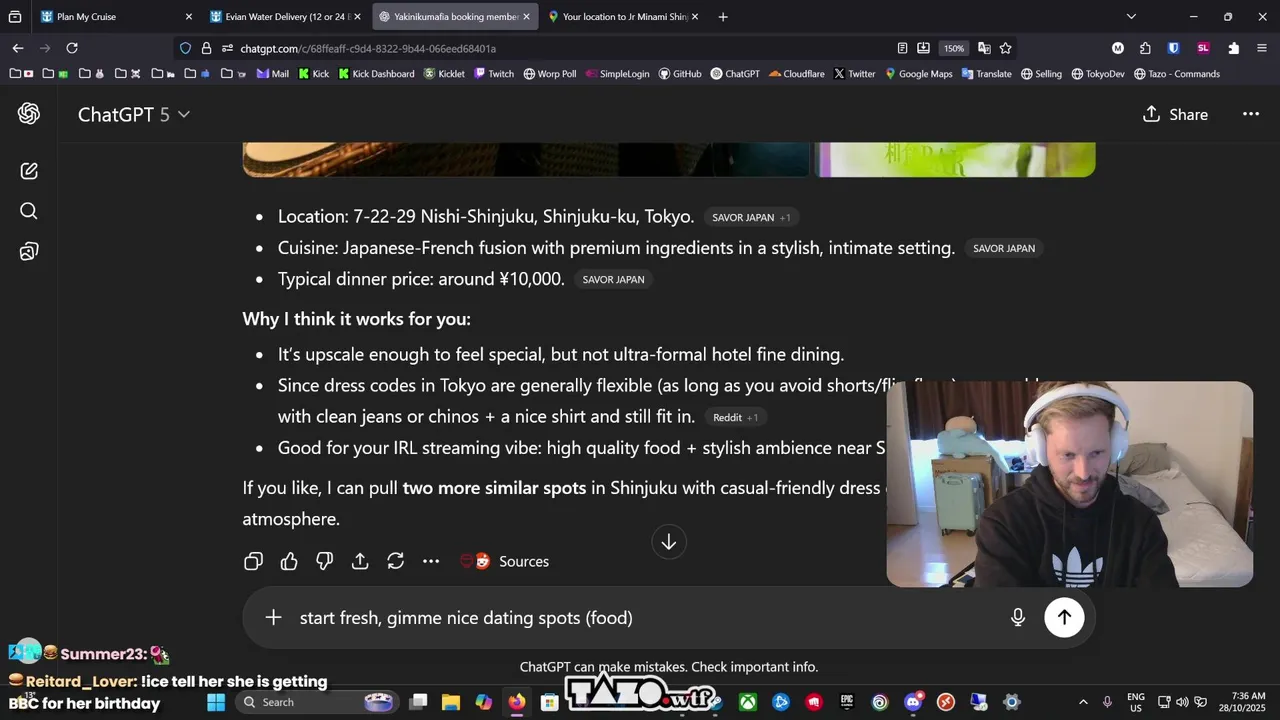Open the Tazo - Commands bookmark
The height and width of the screenshot is (720, 1280).
(x=1177, y=74)
